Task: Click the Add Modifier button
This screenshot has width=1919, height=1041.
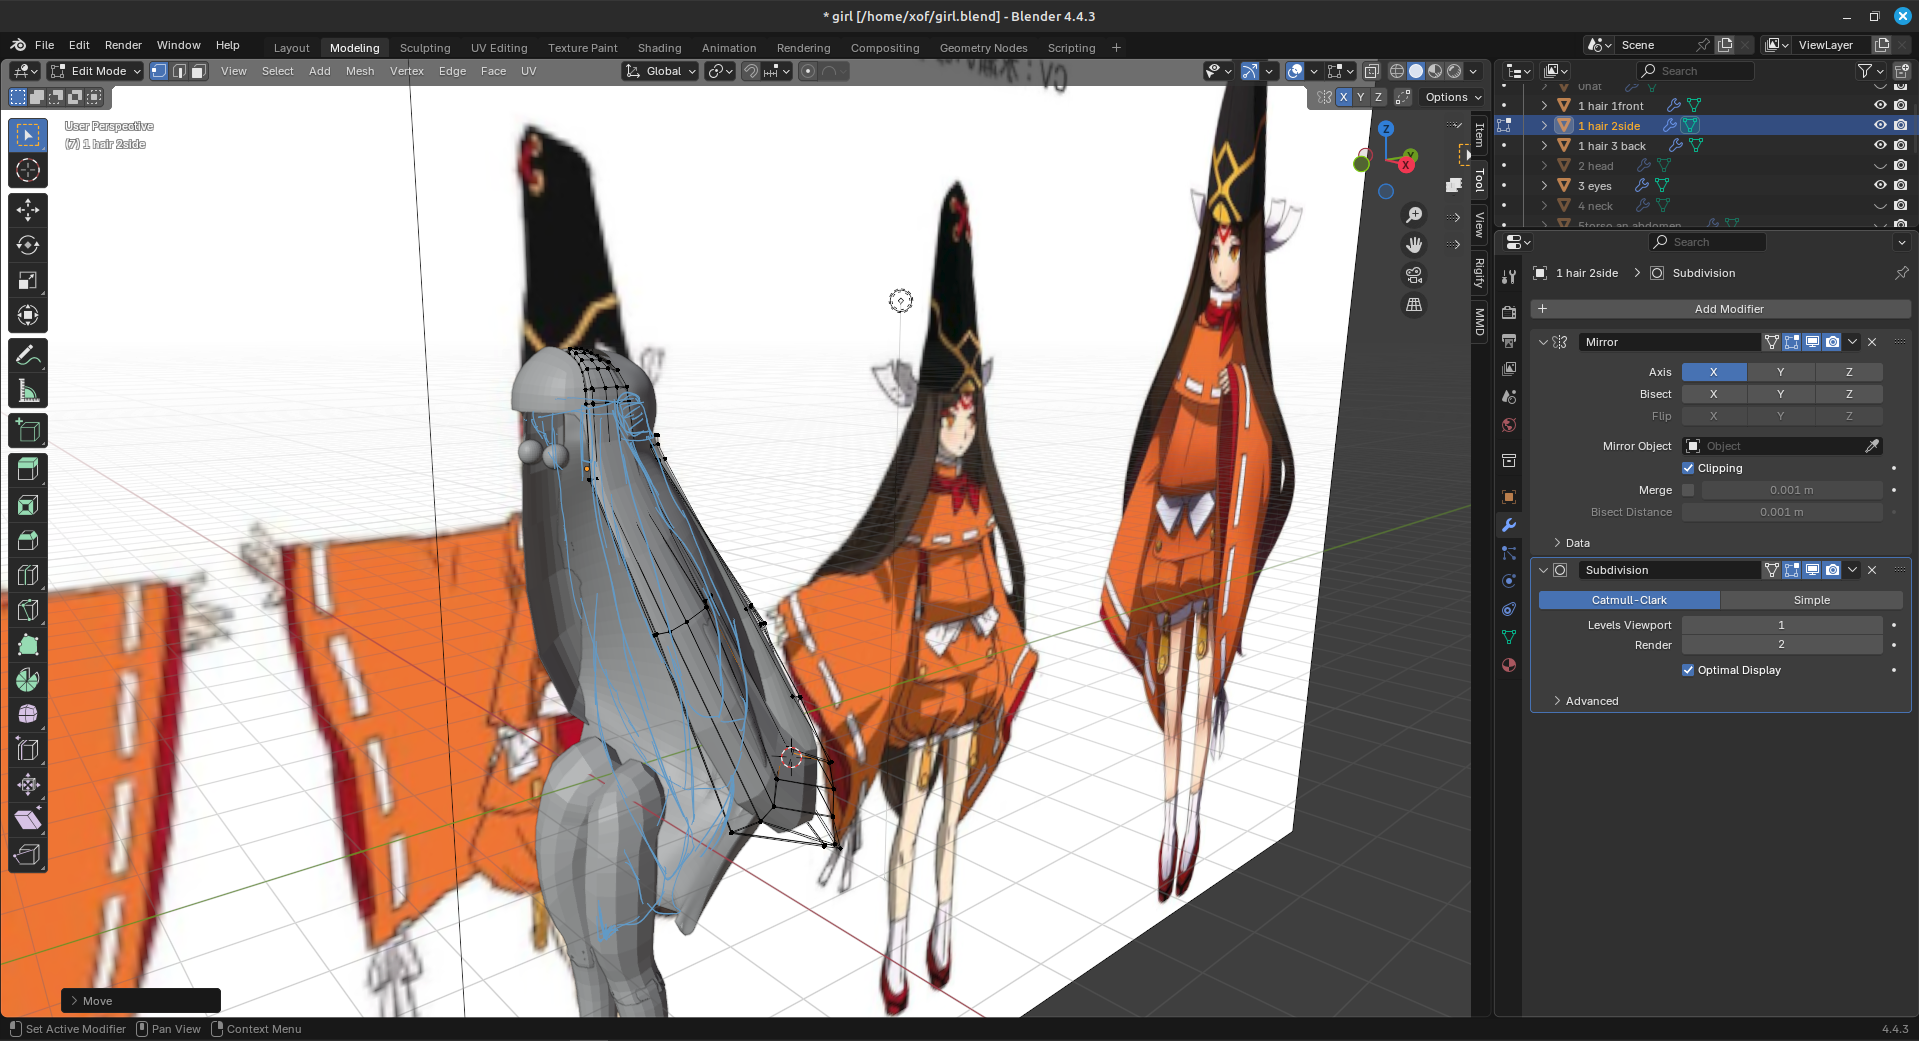Action: click(1720, 309)
